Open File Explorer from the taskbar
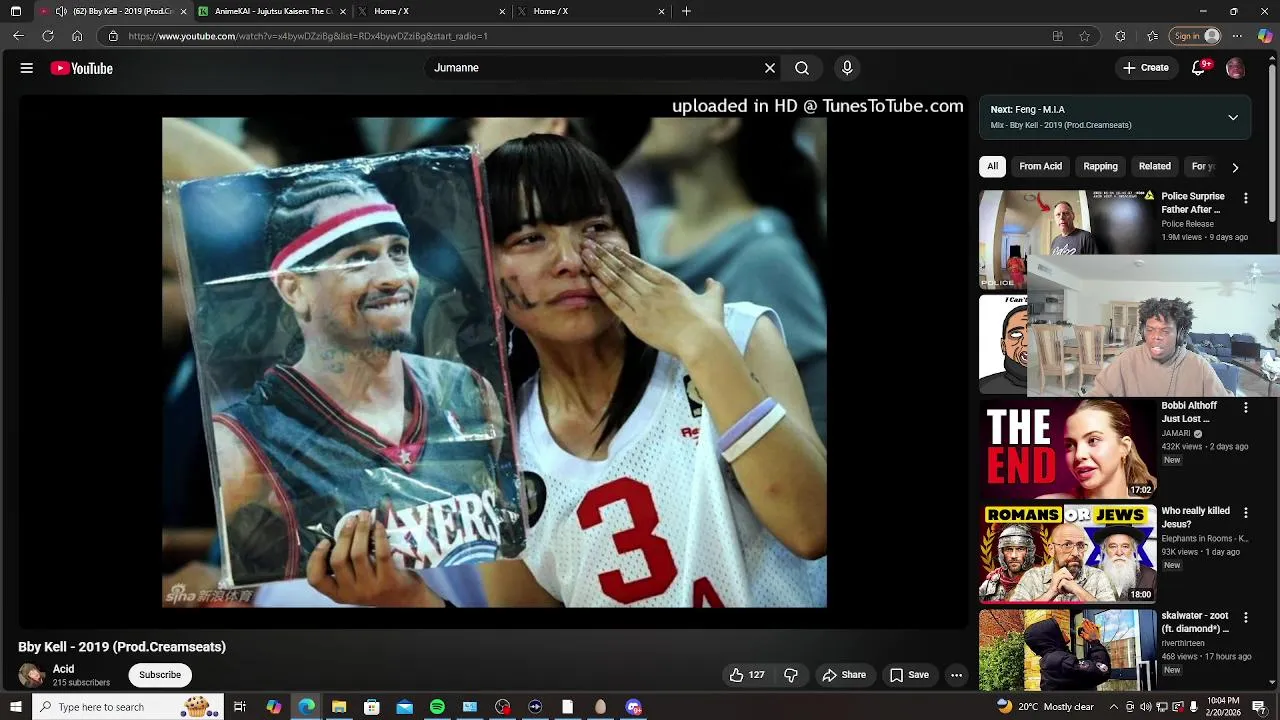1280x720 pixels. pyautogui.click(x=339, y=707)
